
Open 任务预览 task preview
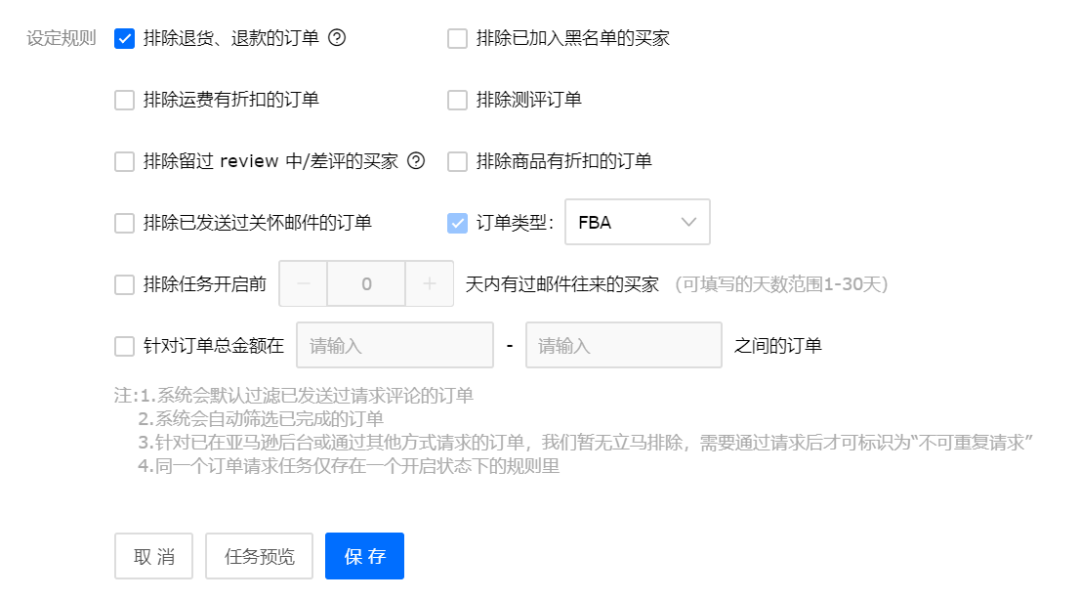tap(259, 556)
